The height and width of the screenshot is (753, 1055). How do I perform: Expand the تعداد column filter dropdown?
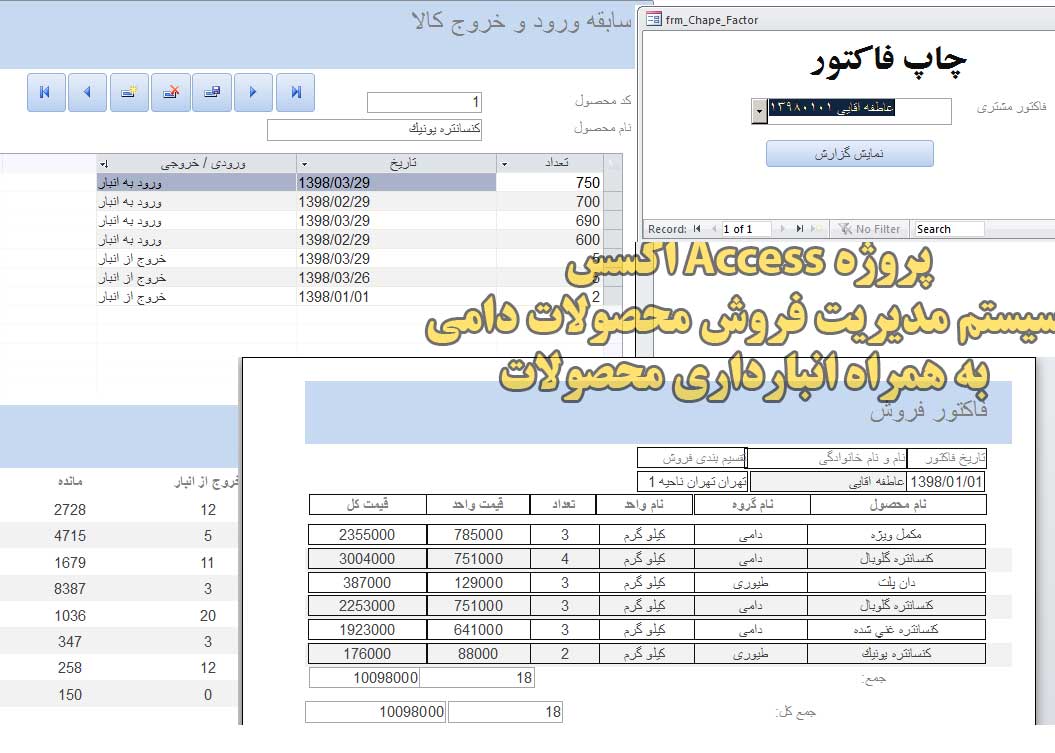pyautogui.click(x=505, y=163)
